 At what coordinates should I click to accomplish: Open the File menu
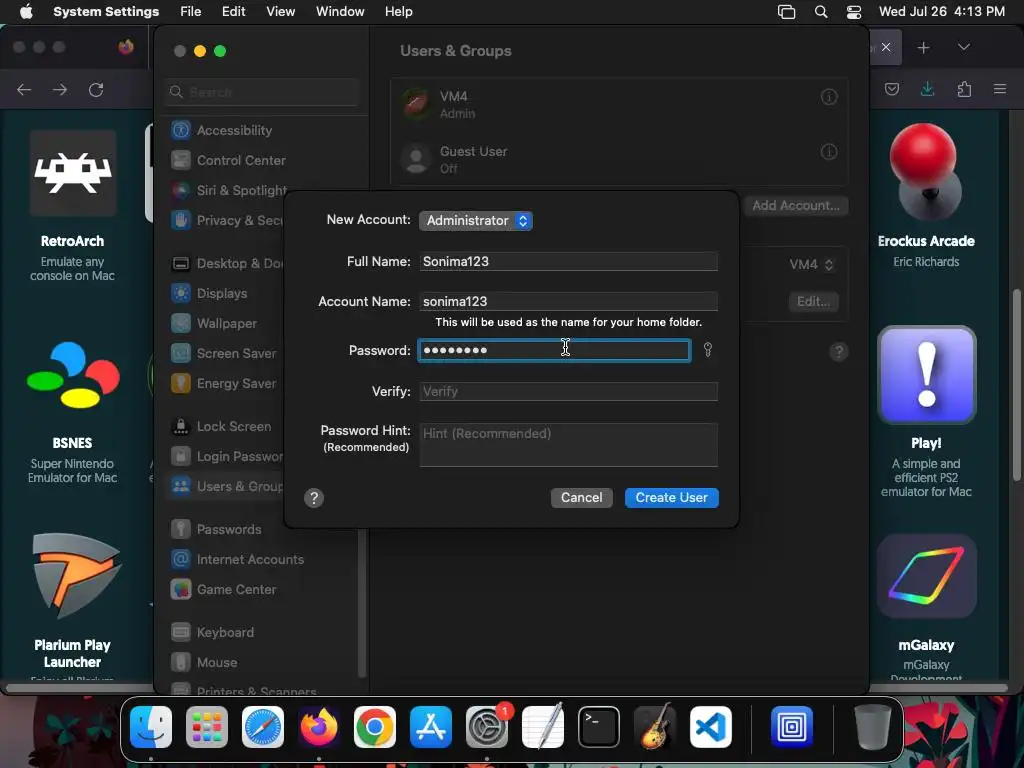point(191,12)
